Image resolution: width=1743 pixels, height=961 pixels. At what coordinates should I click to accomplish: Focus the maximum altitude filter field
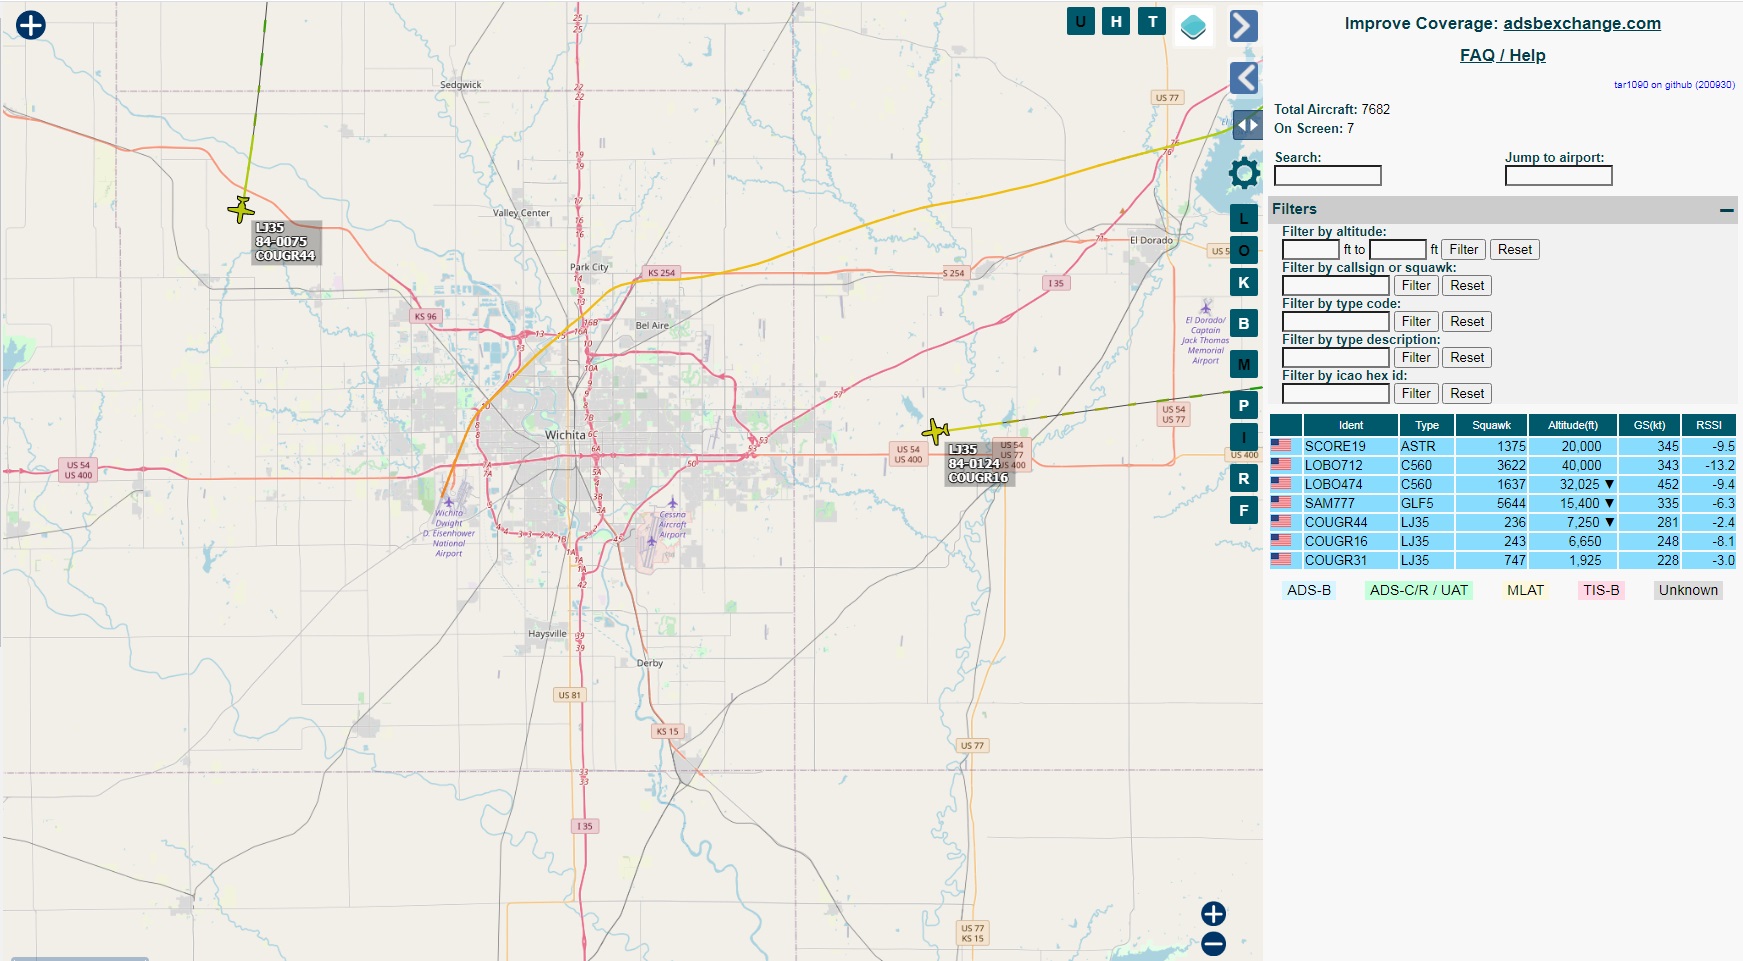pos(1397,250)
